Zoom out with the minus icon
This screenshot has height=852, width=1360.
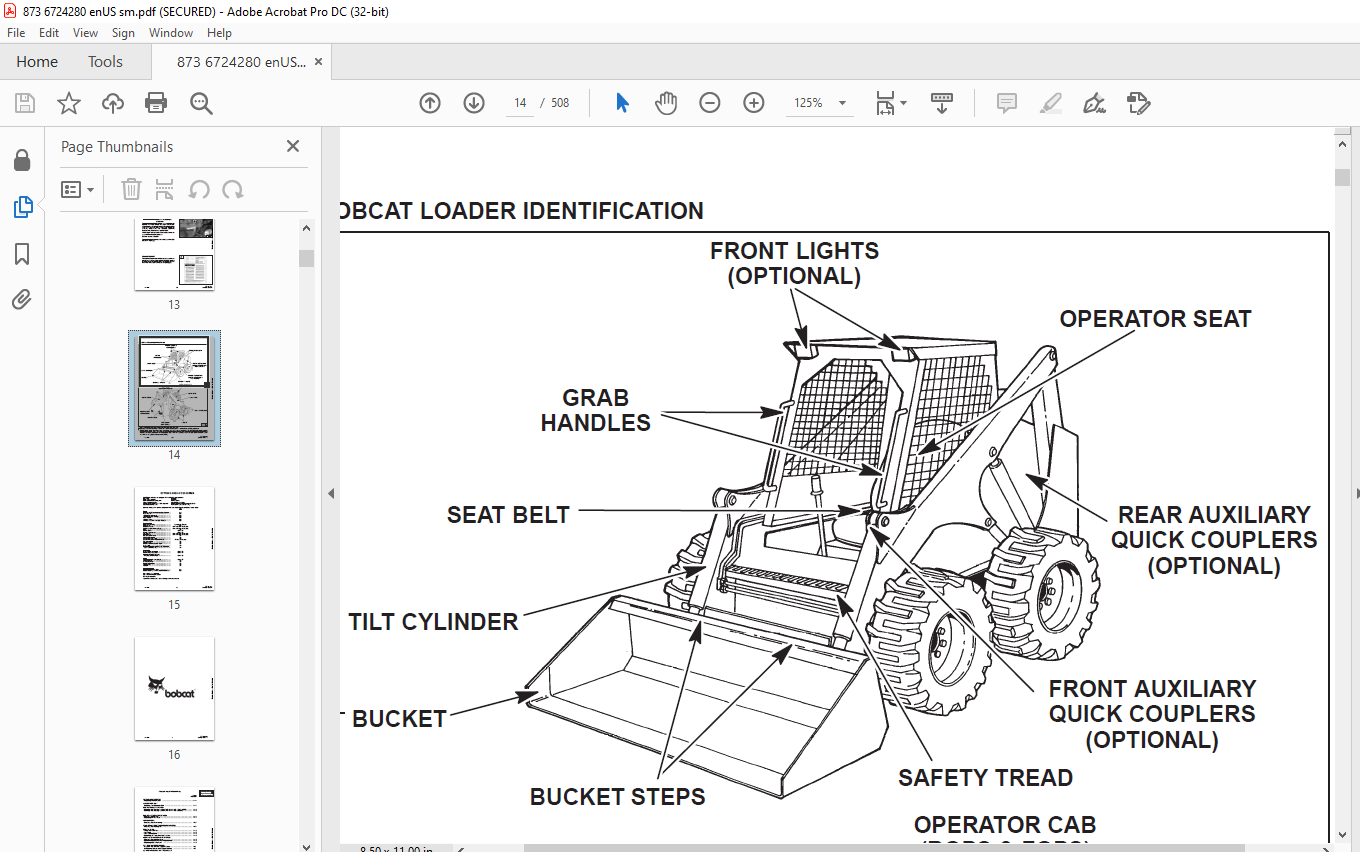point(710,103)
